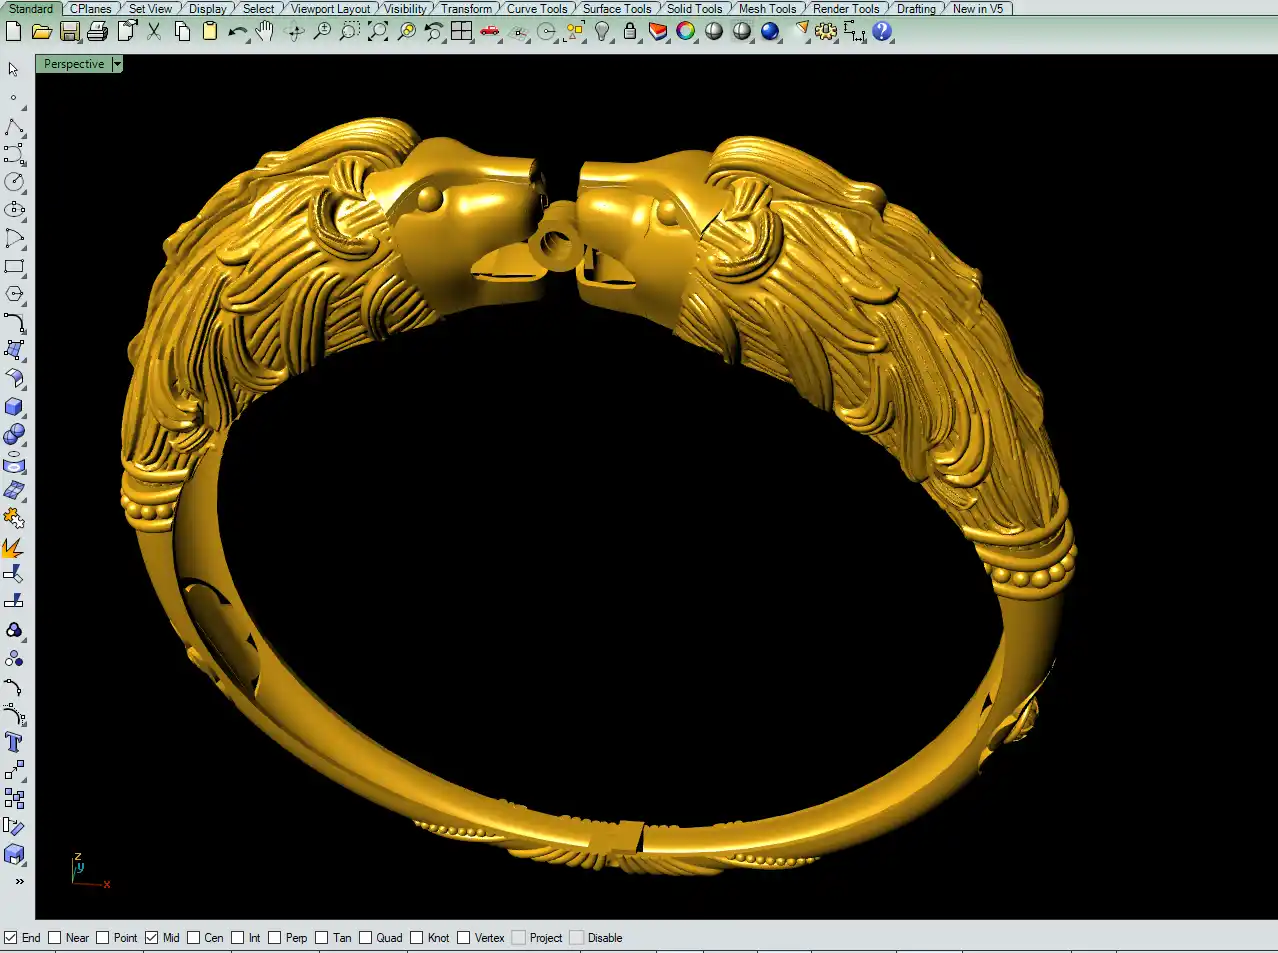The image size is (1278, 953).
Task: Click the lightbulb Hide/Show objects icon
Action: (x=602, y=31)
